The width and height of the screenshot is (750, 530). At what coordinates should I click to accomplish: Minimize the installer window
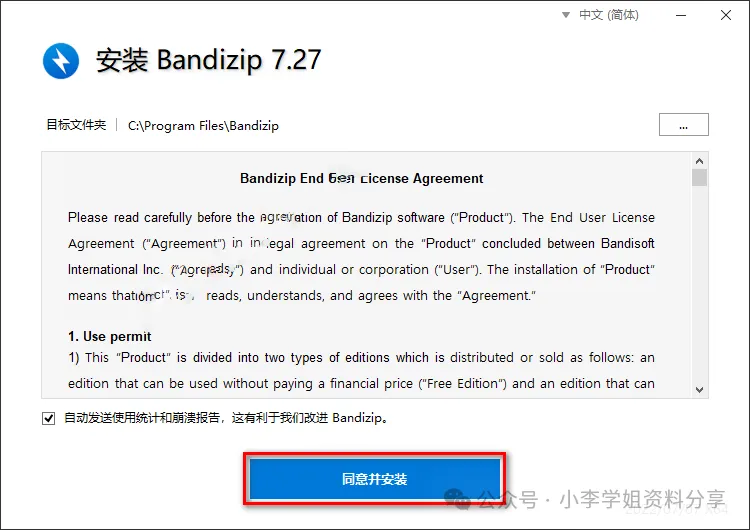coord(681,15)
